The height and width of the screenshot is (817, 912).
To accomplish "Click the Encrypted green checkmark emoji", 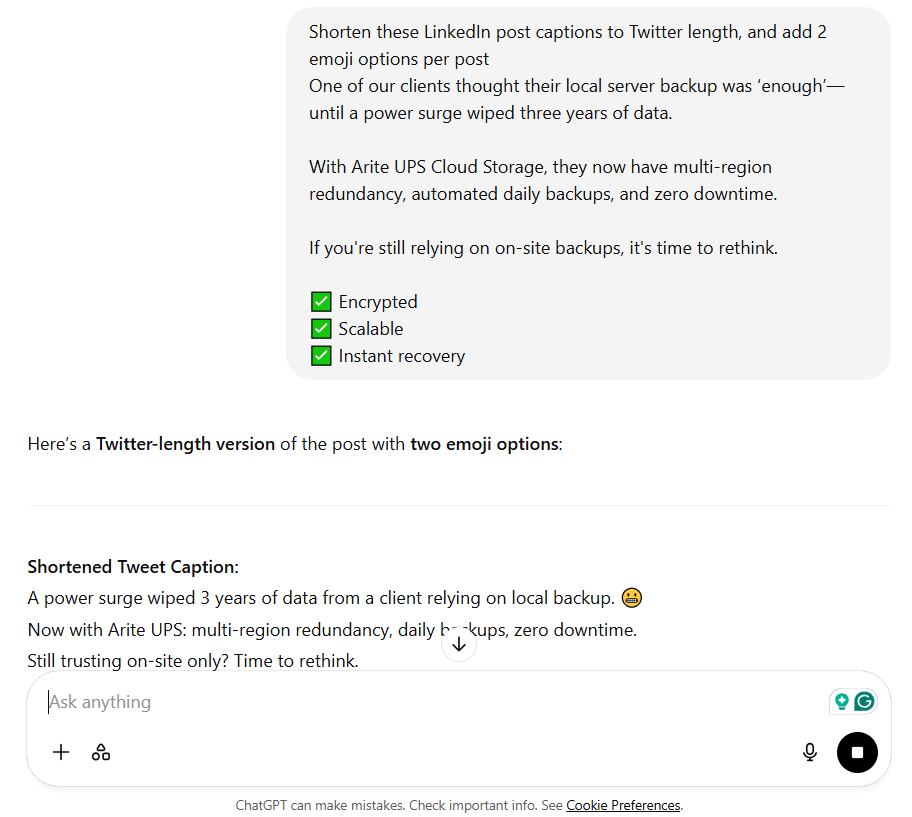I will click(321, 302).
